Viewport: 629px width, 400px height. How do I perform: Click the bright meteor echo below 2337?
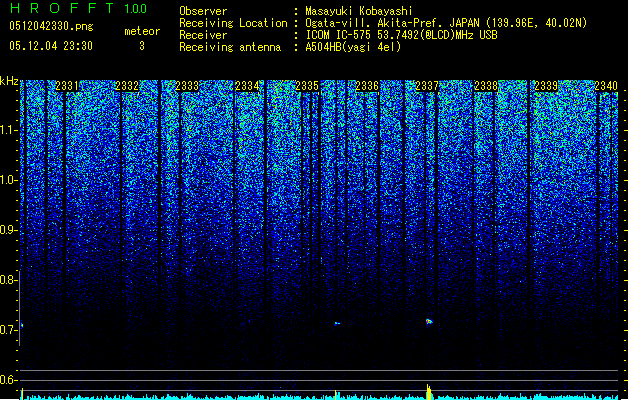tap(429, 321)
